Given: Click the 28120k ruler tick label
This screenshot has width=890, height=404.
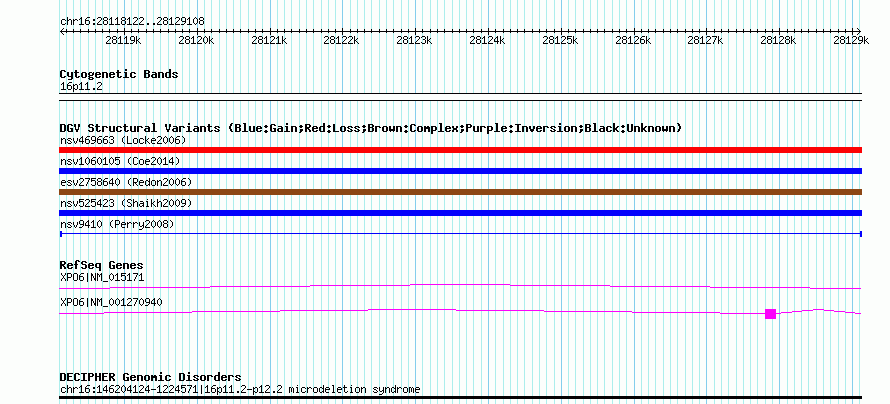Looking at the screenshot, I should point(196,40).
